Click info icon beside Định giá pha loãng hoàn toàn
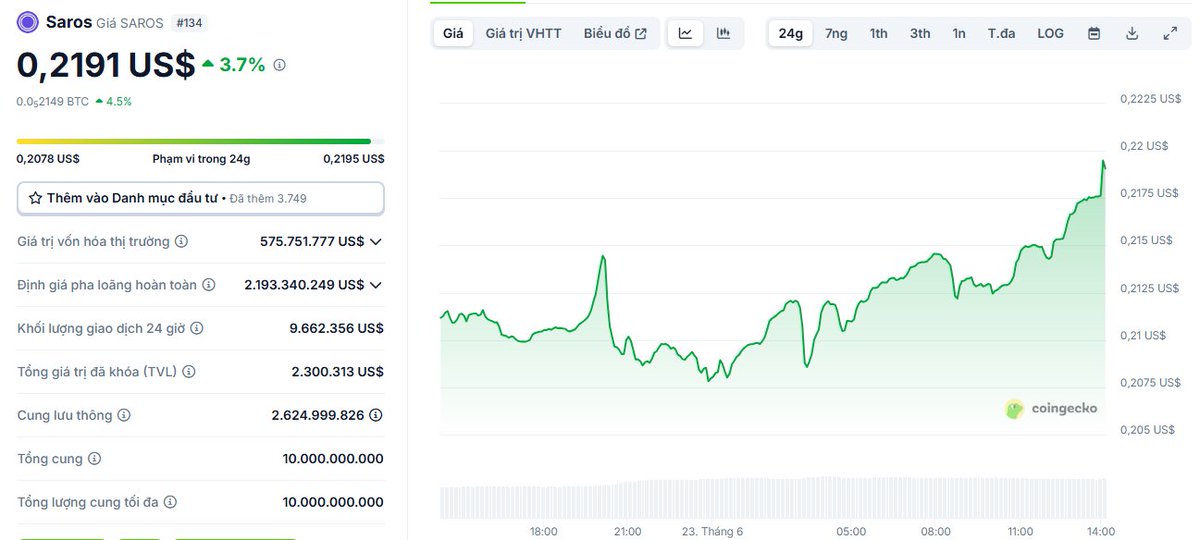 tap(208, 285)
